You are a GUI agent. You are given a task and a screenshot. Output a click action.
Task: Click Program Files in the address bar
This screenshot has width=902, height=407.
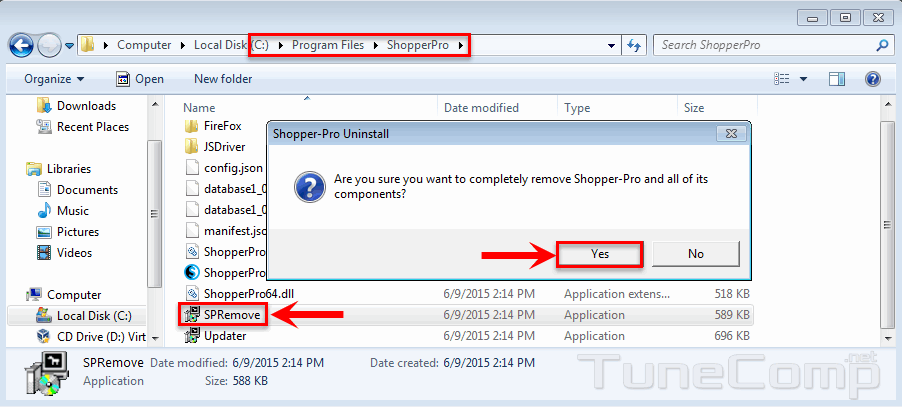328,45
